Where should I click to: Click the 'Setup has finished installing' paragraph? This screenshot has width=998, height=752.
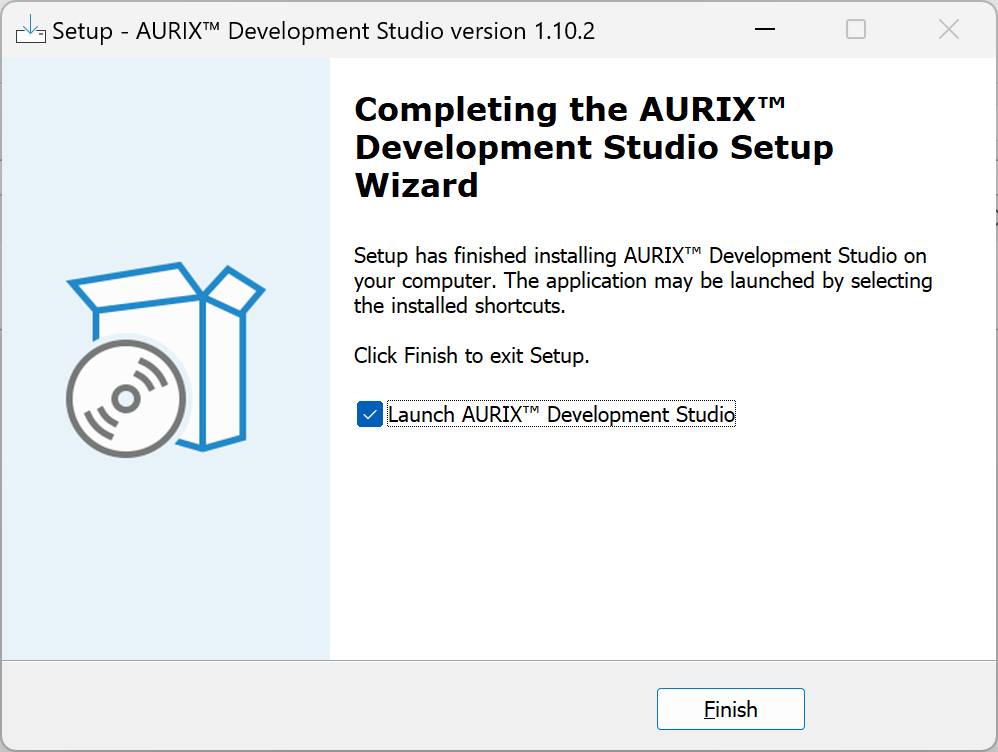[643, 281]
